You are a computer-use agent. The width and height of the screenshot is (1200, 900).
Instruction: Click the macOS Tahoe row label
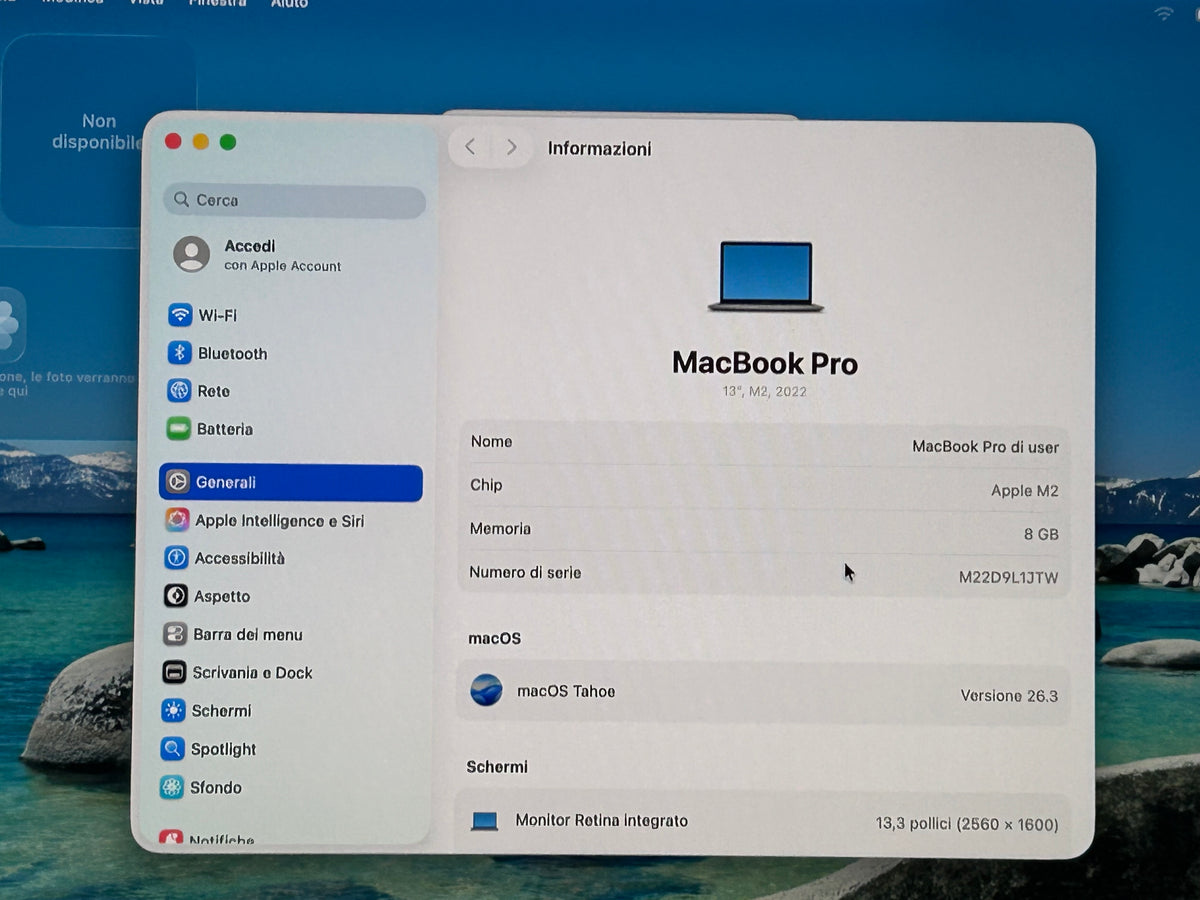566,691
